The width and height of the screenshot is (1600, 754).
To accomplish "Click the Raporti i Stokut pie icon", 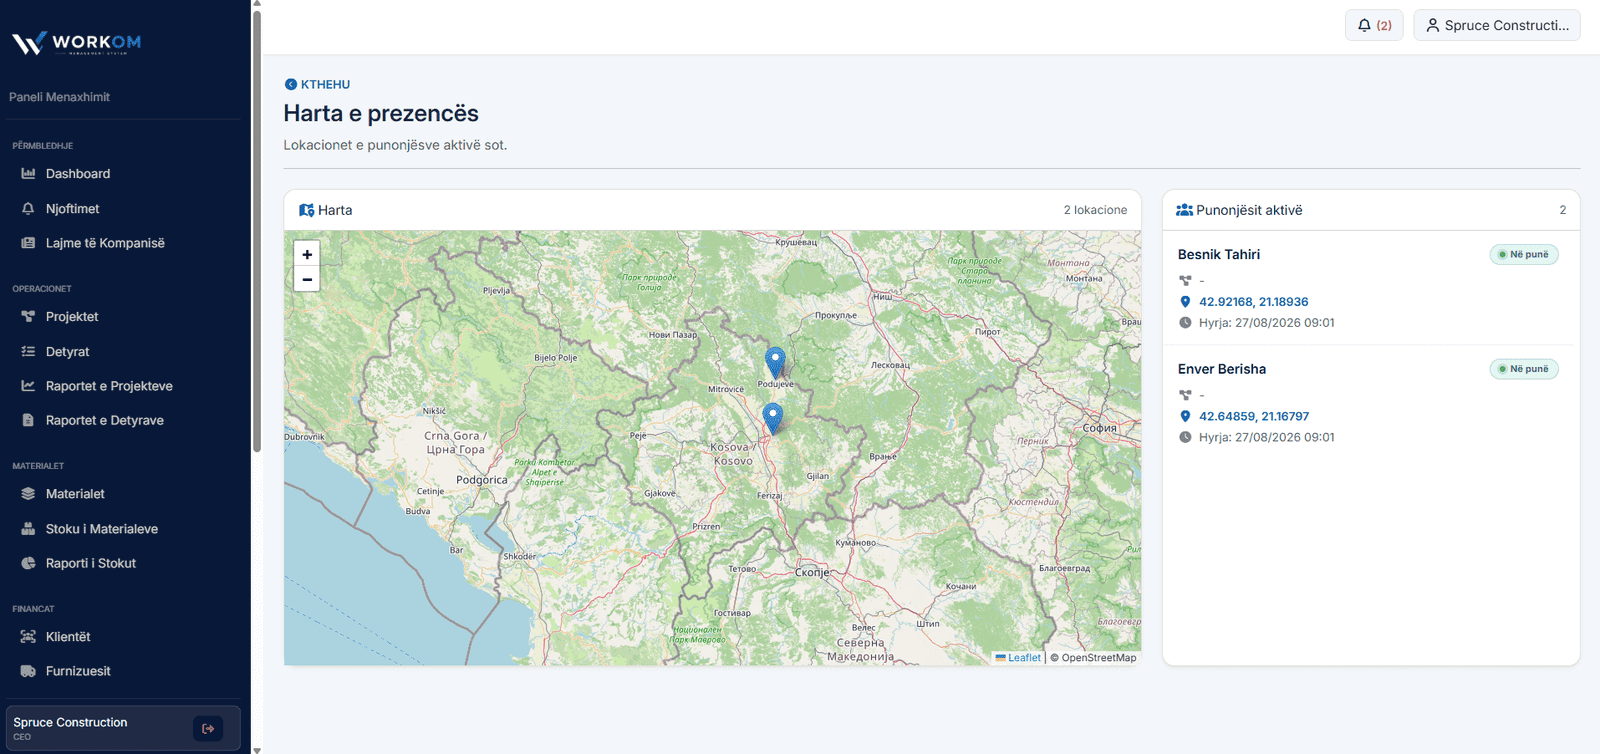I will (x=28, y=563).
